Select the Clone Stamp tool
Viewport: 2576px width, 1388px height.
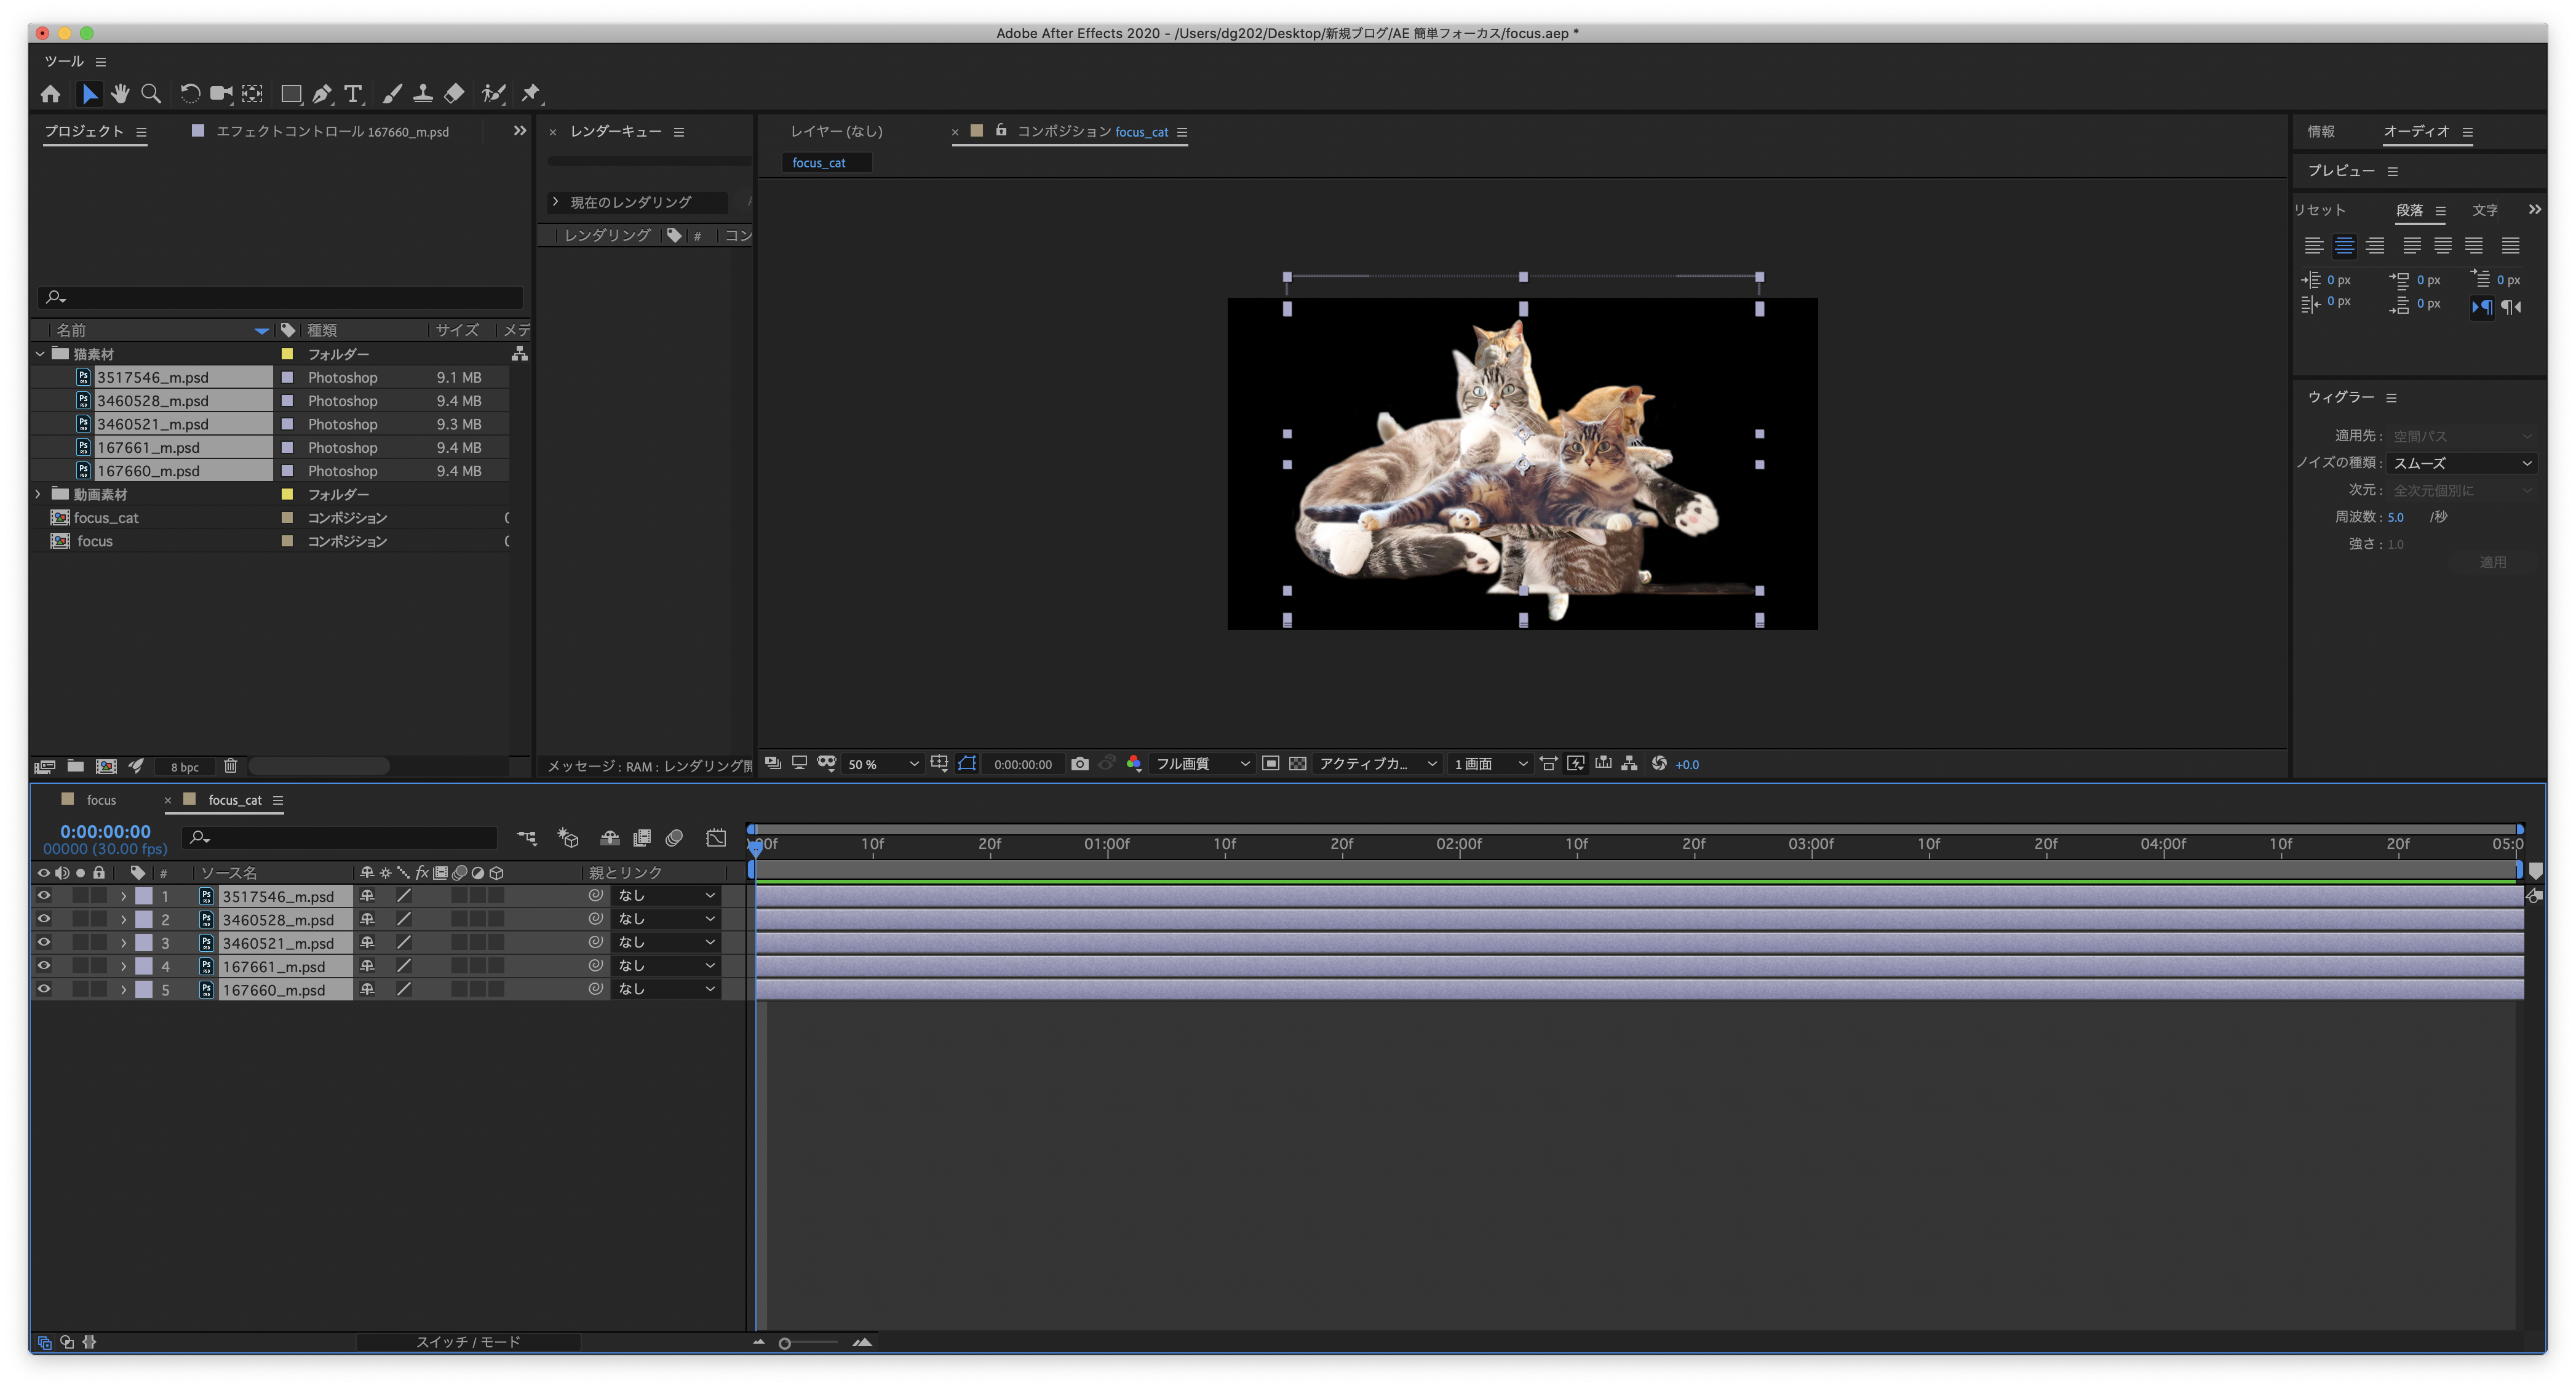click(x=423, y=94)
